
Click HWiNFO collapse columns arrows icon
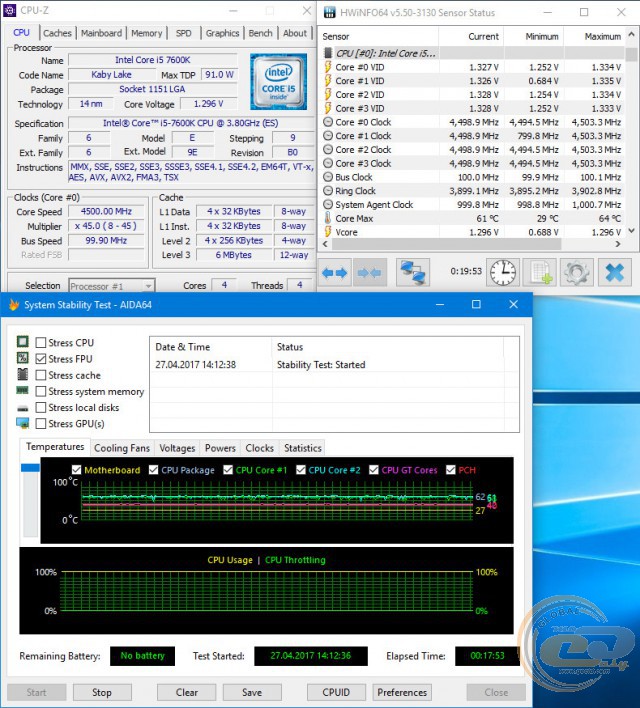pyautogui.click(x=370, y=273)
